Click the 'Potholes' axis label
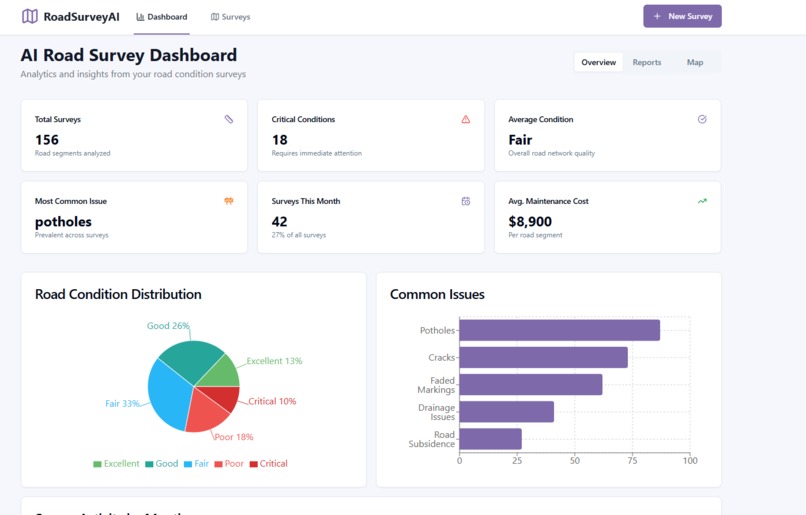This screenshot has height=515, width=806. pyautogui.click(x=437, y=330)
